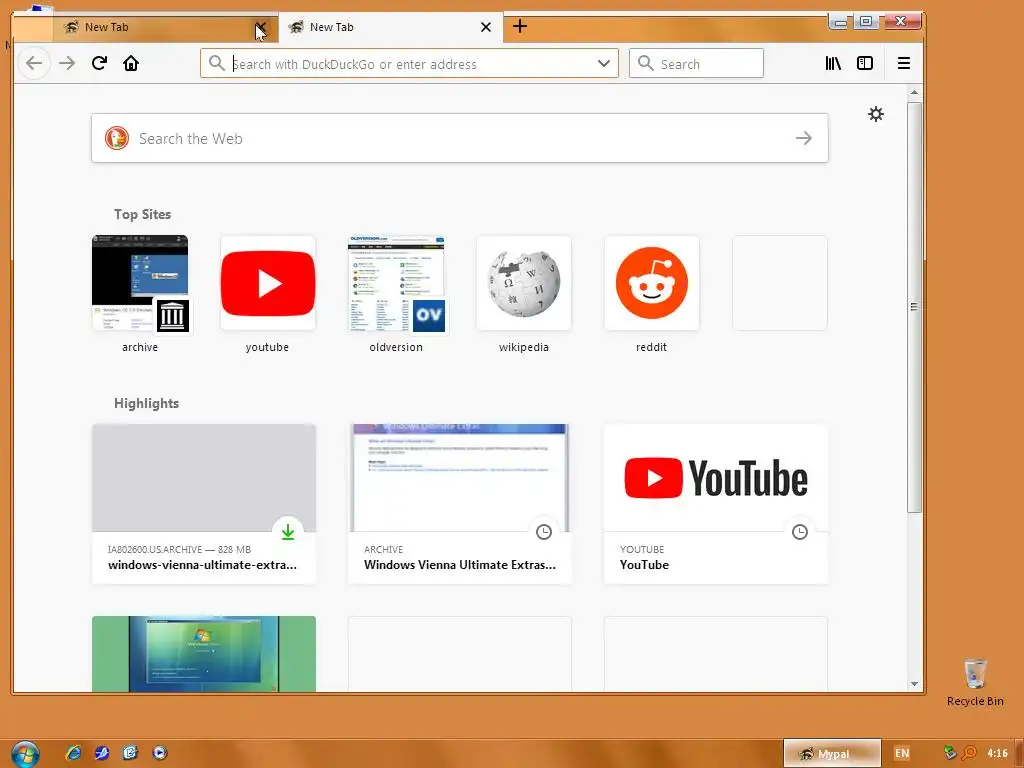Click the empty top site placeholder tile

point(780,283)
